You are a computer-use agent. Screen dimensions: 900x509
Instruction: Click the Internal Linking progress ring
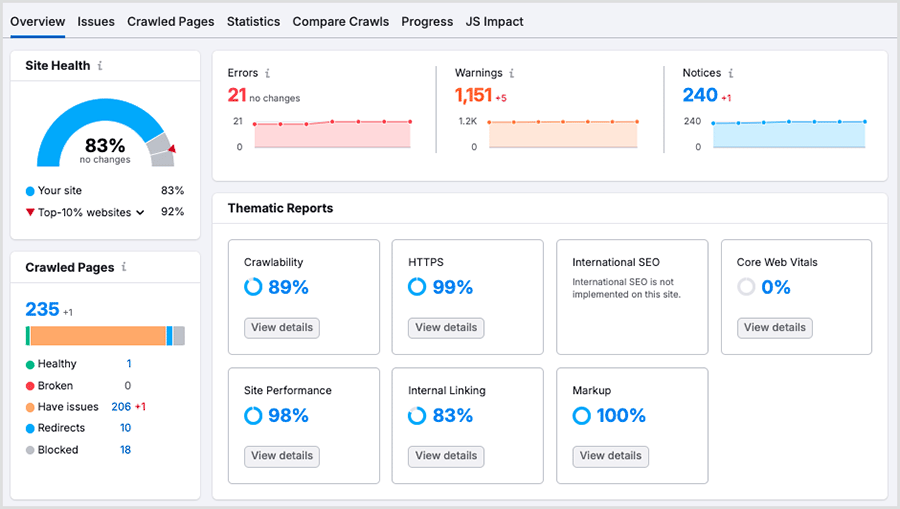click(417, 415)
